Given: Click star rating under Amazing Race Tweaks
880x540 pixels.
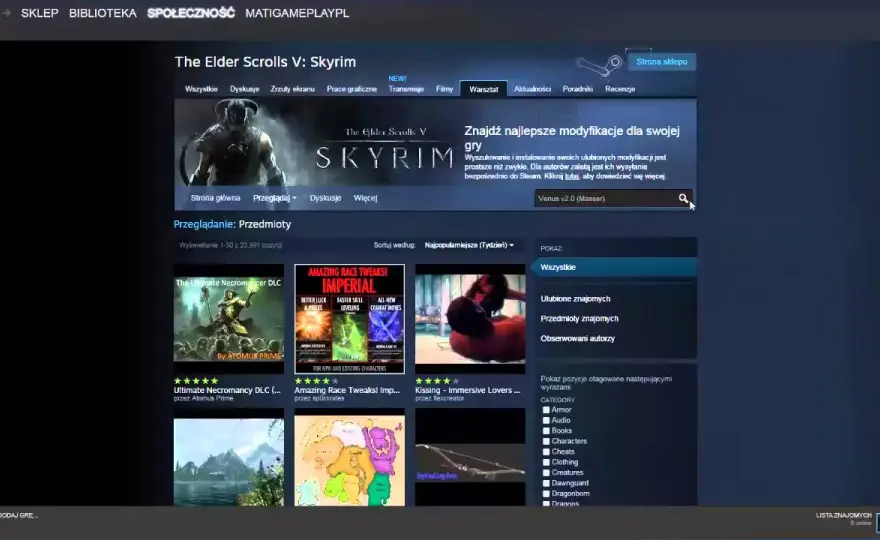Looking at the screenshot, I should coord(317,381).
